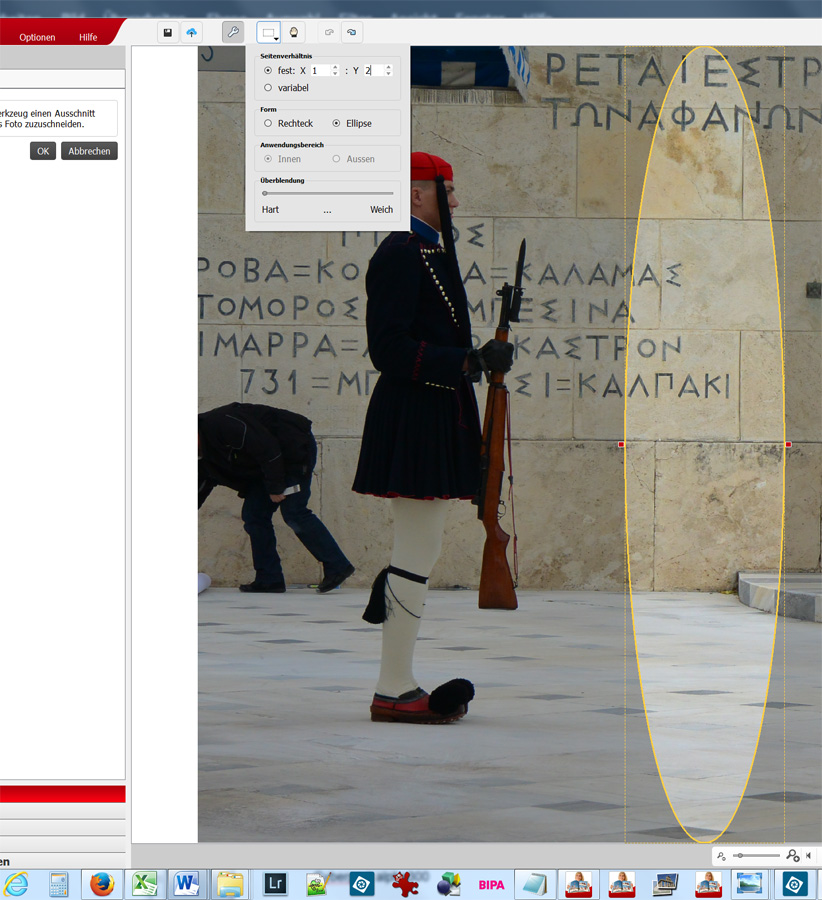Image resolution: width=822 pixels, height=900 pixels.
Task: Select the 'variabel' aspect ratio option
Action: [268, 88]
